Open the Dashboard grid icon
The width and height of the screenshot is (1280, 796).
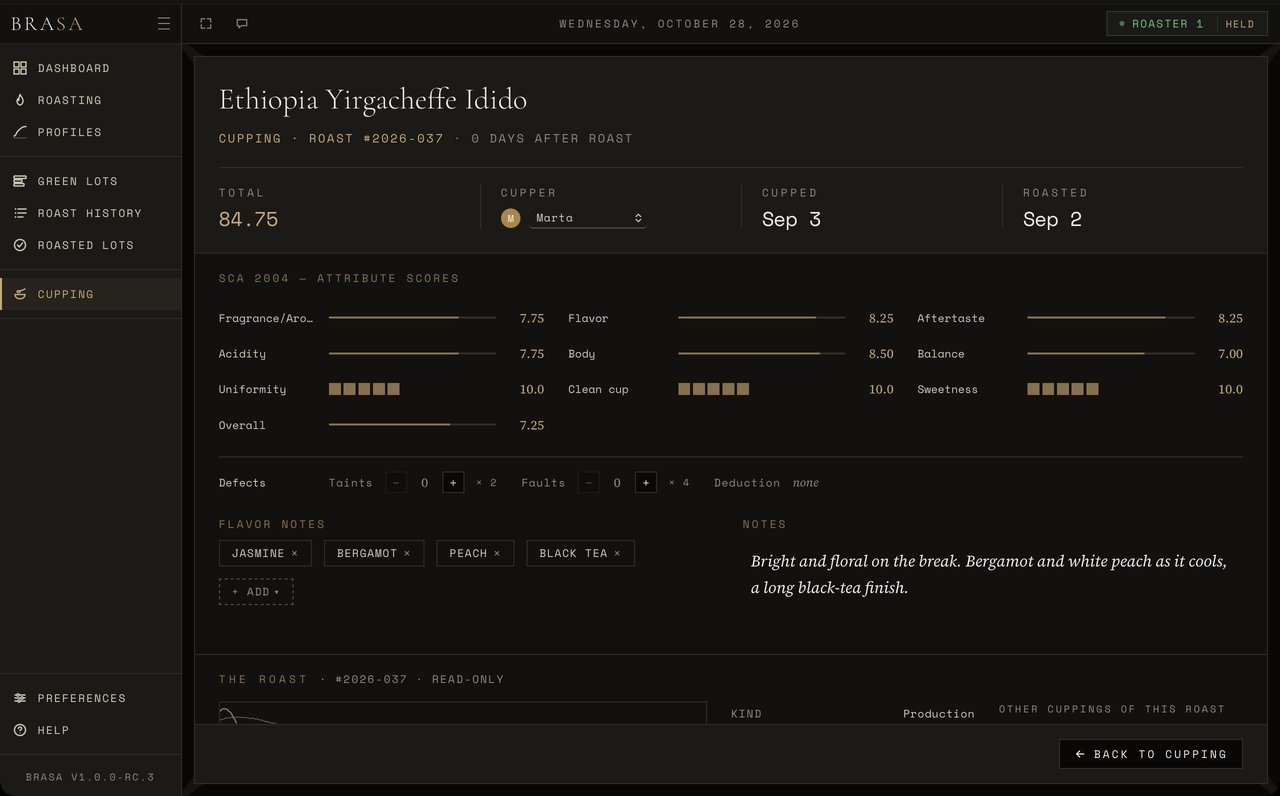20,68
